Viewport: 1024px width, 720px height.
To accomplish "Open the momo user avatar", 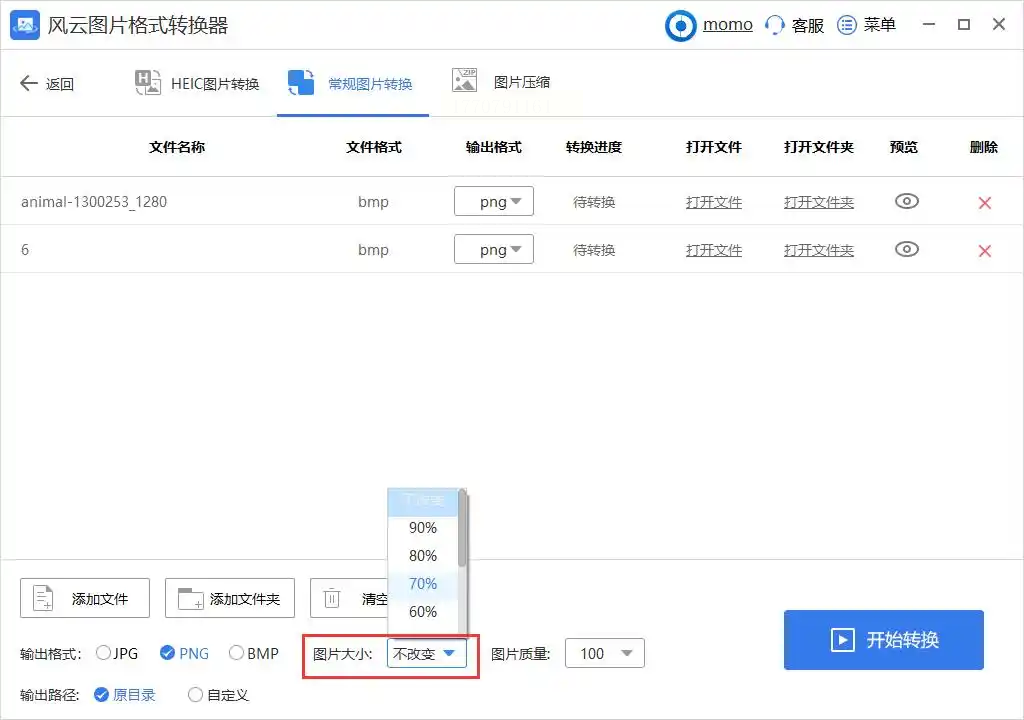I will (x=680, y=25).
